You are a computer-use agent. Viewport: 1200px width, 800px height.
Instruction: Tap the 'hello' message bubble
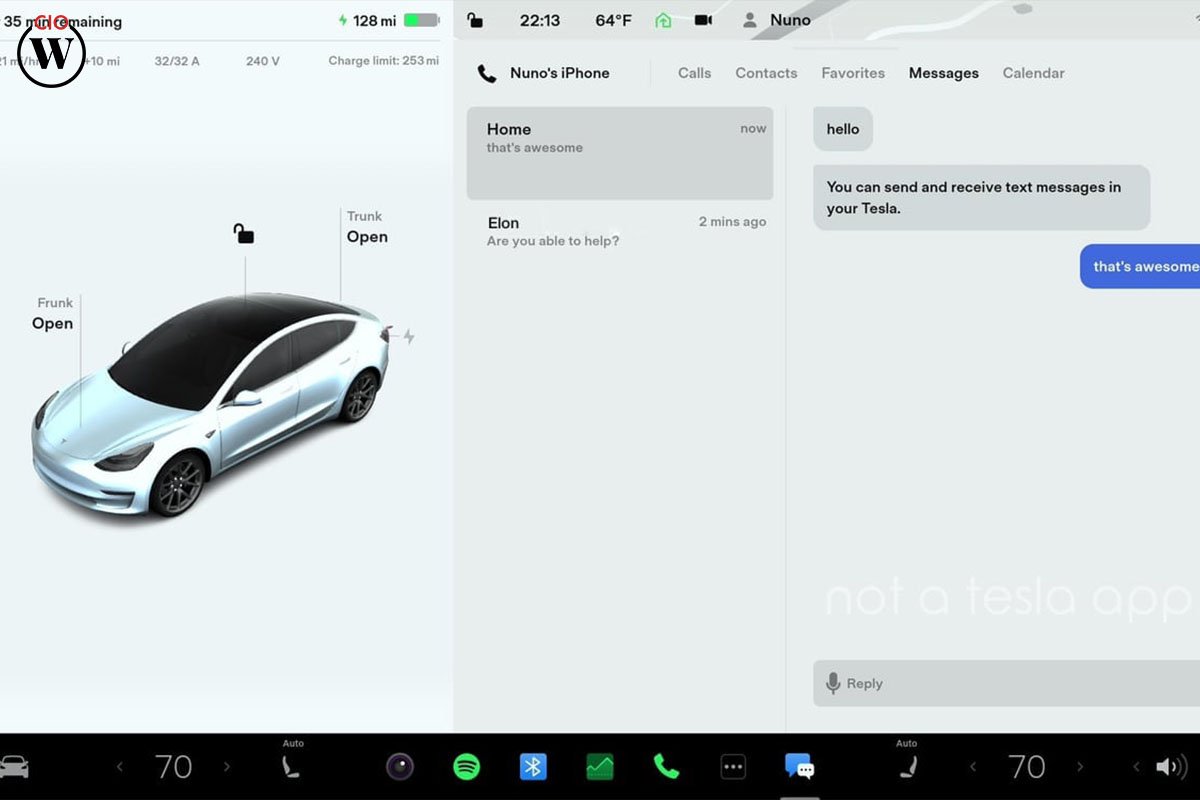[843, 129]
